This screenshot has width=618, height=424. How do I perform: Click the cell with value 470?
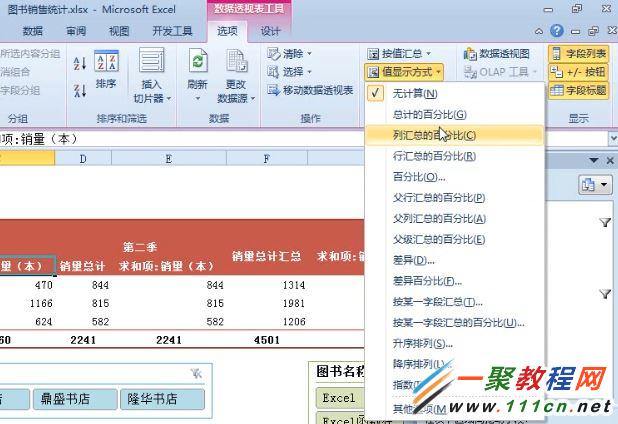[x=27, y=285]
